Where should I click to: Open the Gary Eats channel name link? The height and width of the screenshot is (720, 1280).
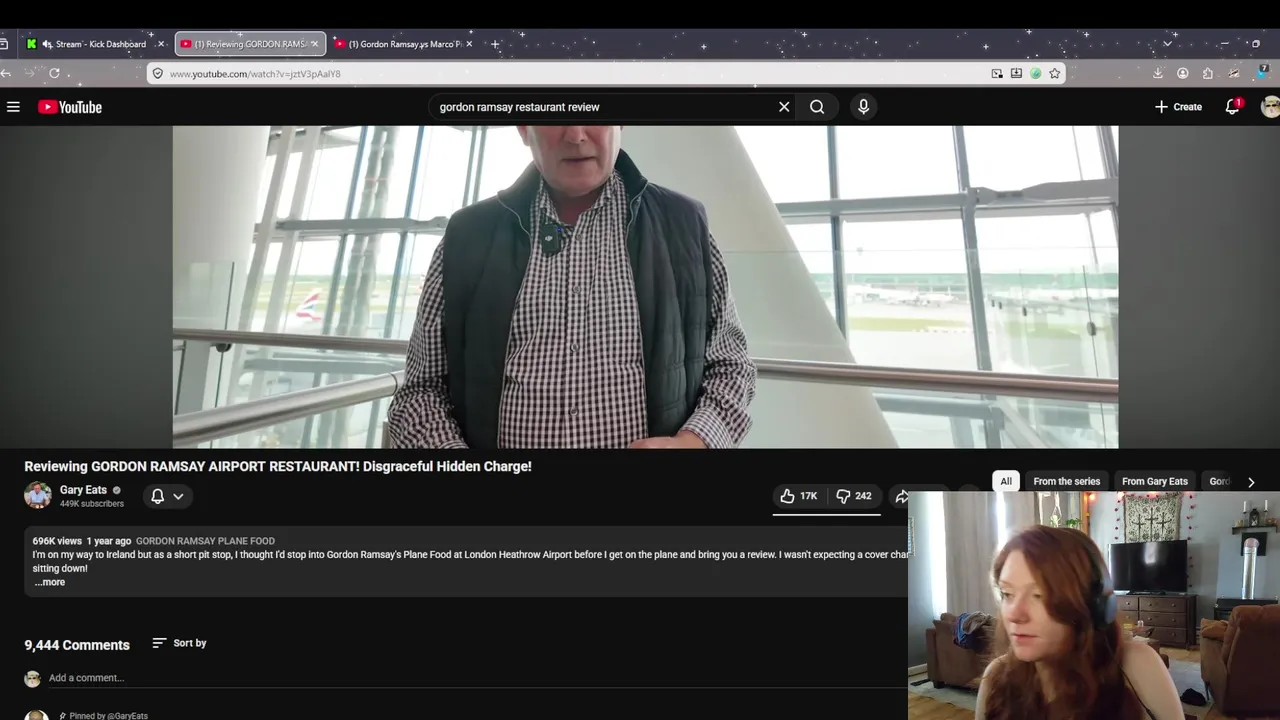point(83,490)
